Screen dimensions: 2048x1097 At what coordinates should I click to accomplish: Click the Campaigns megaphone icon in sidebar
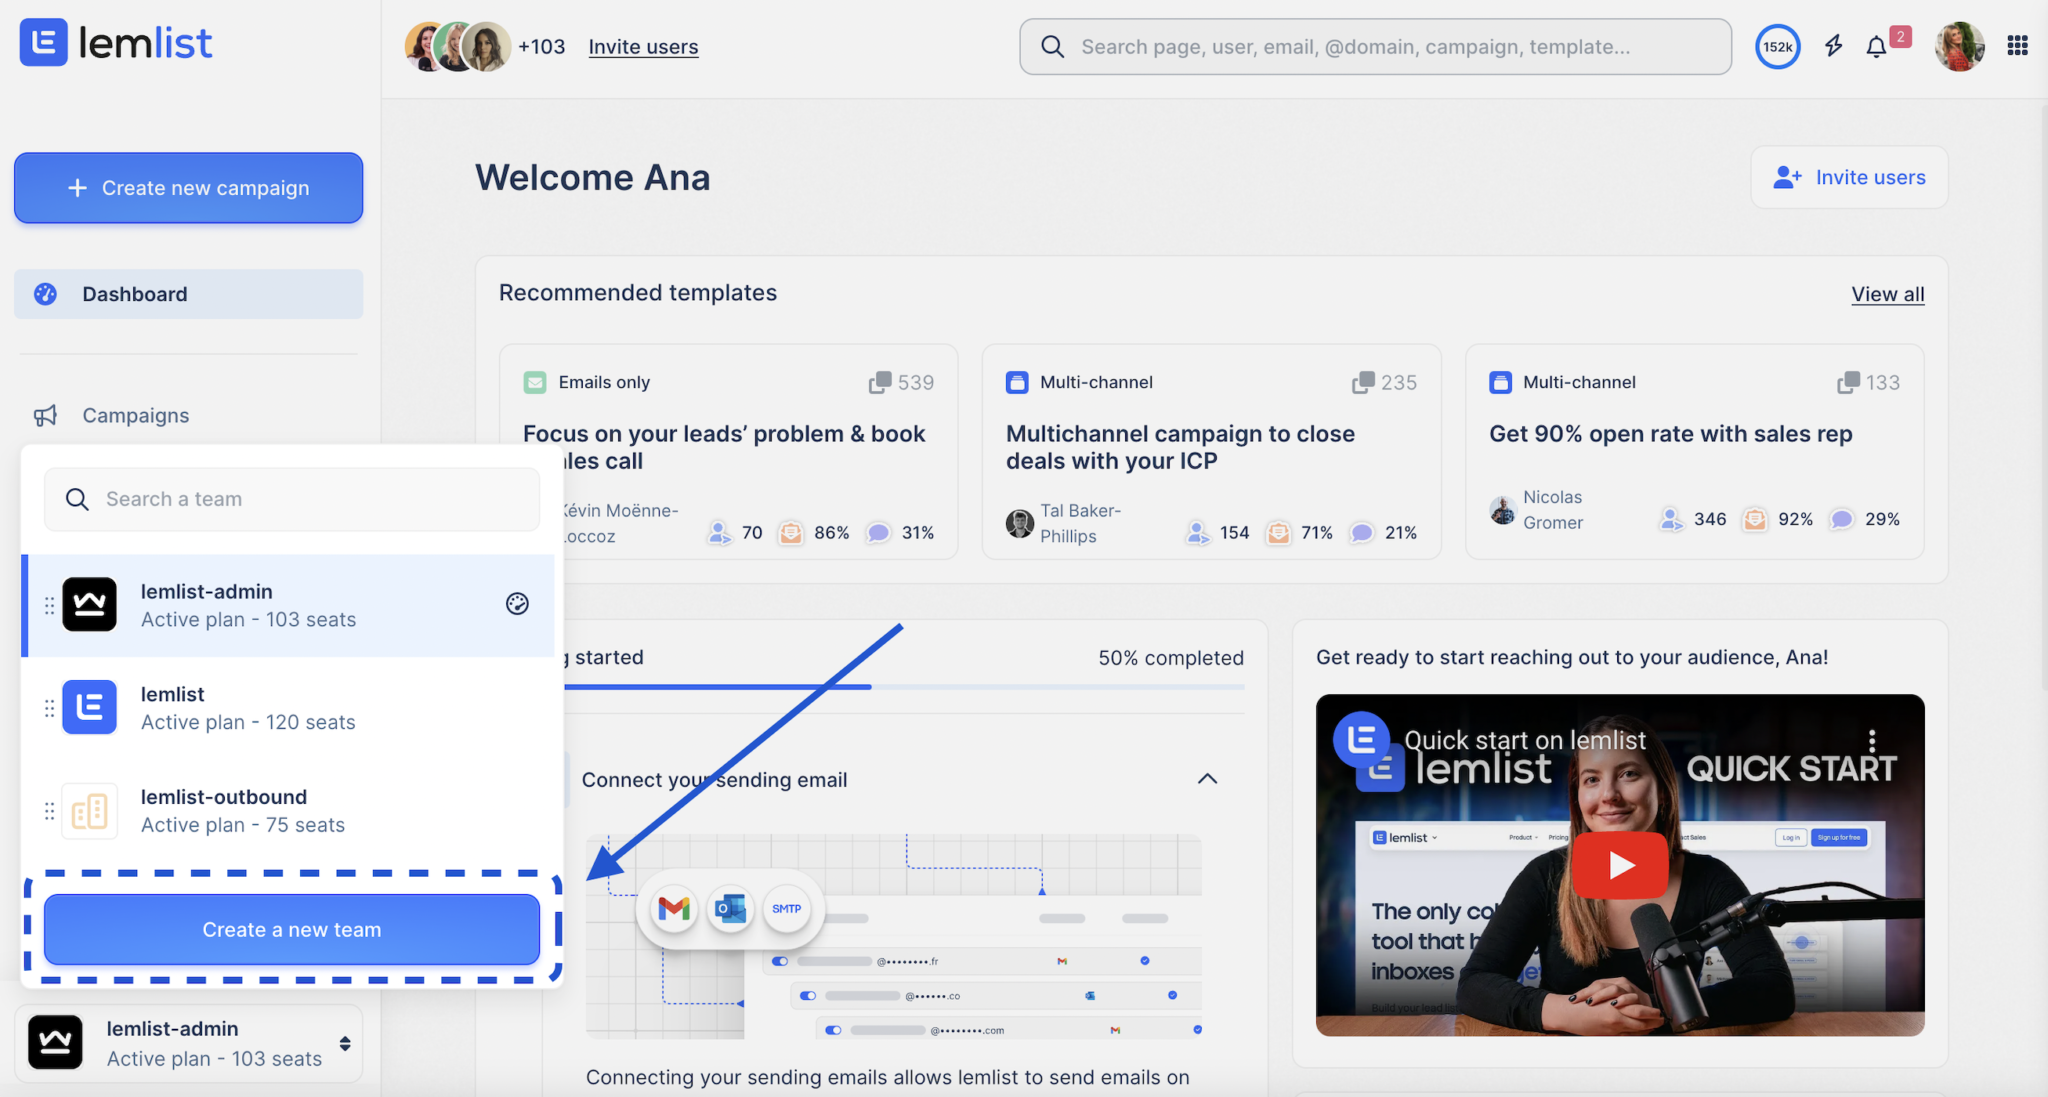click(x=46, y=415)
